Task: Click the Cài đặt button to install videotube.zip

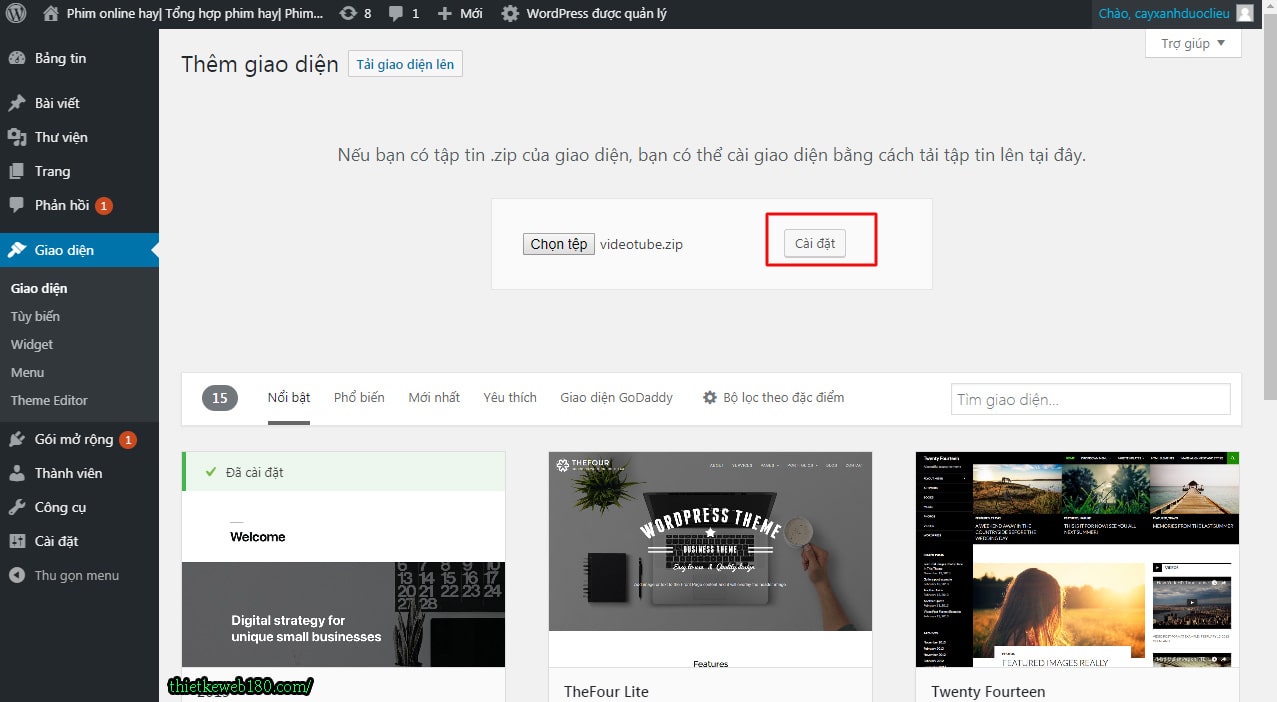Action: tap(813, 242)
